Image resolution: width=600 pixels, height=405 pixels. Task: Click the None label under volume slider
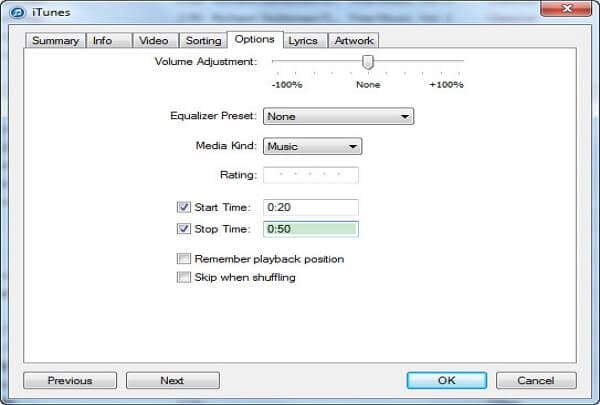coord(368,85)
